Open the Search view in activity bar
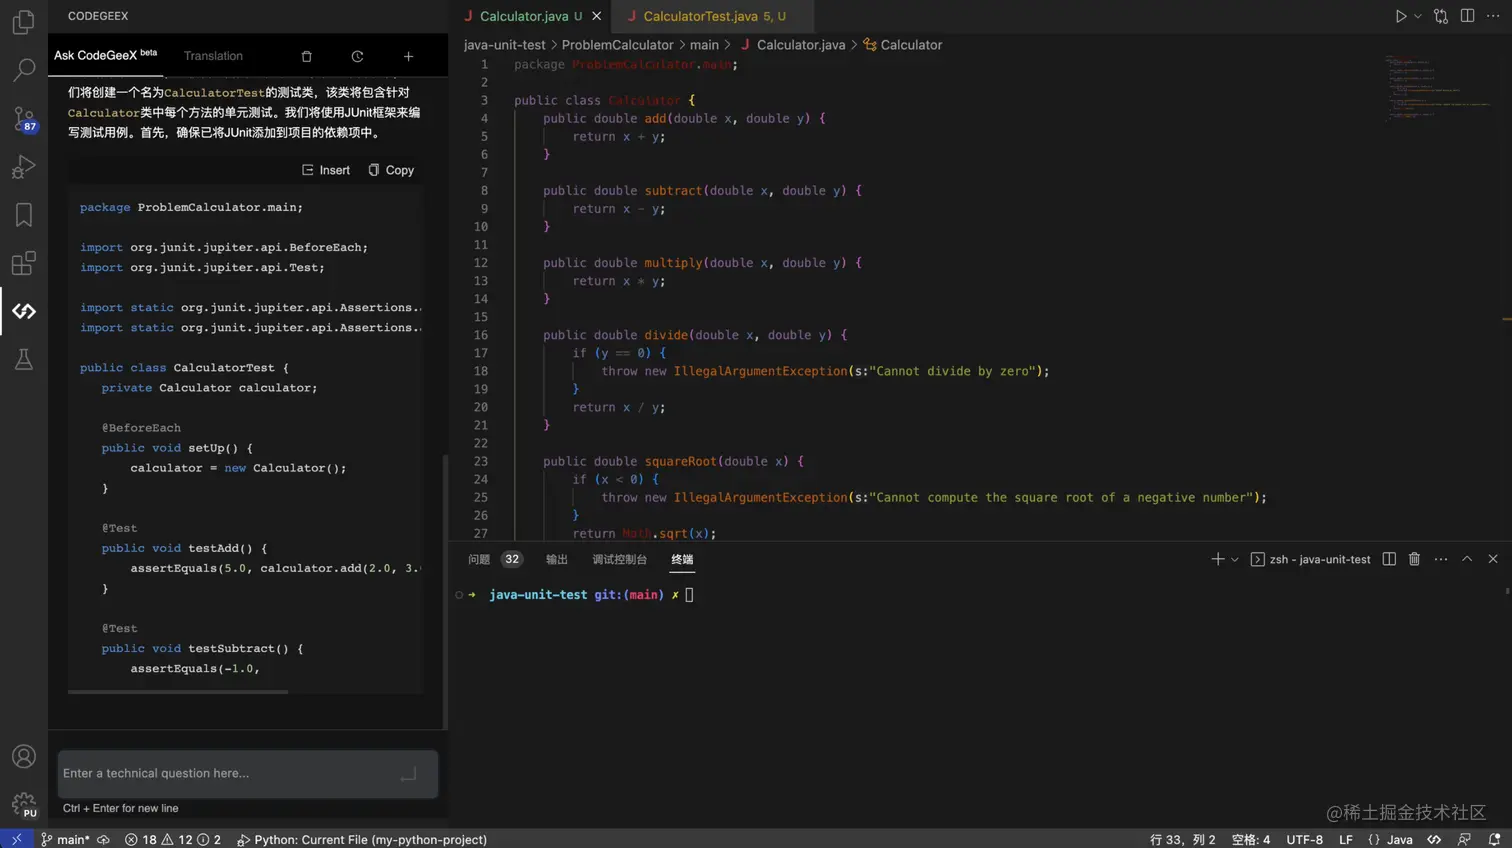 [x=23, y=69]
